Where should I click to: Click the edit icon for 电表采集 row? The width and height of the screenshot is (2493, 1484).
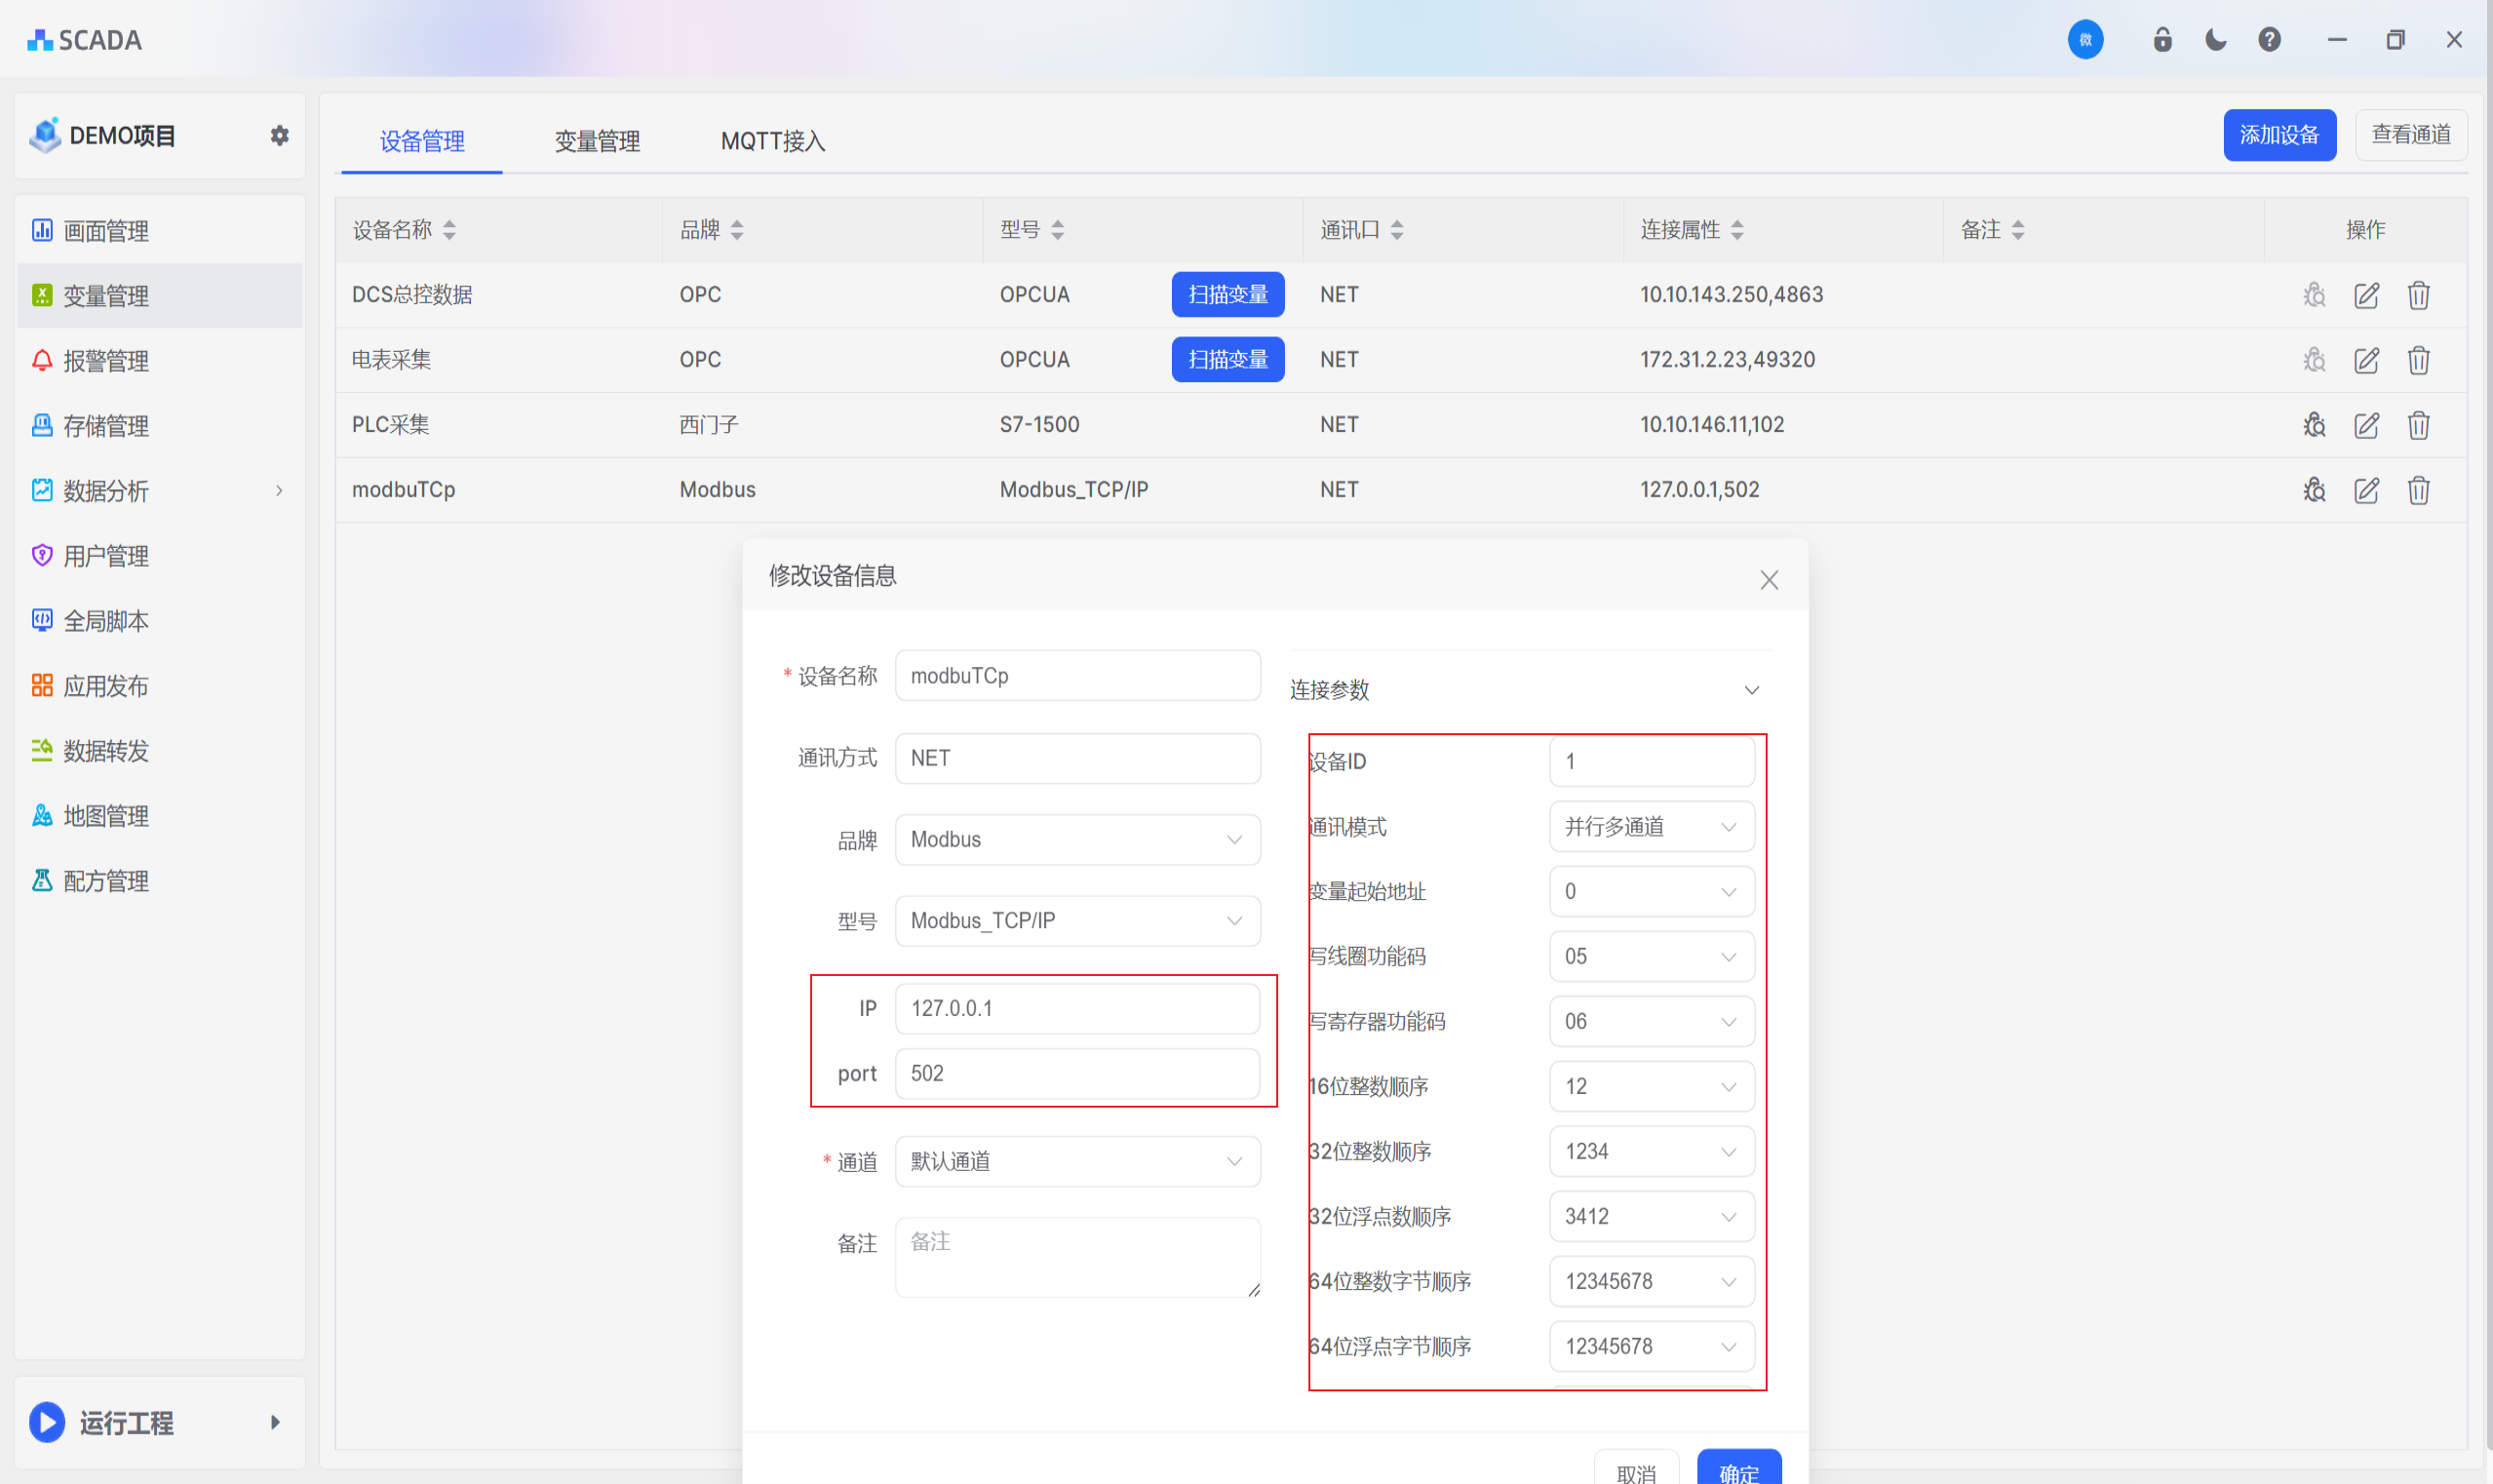tap(2366, 360)
